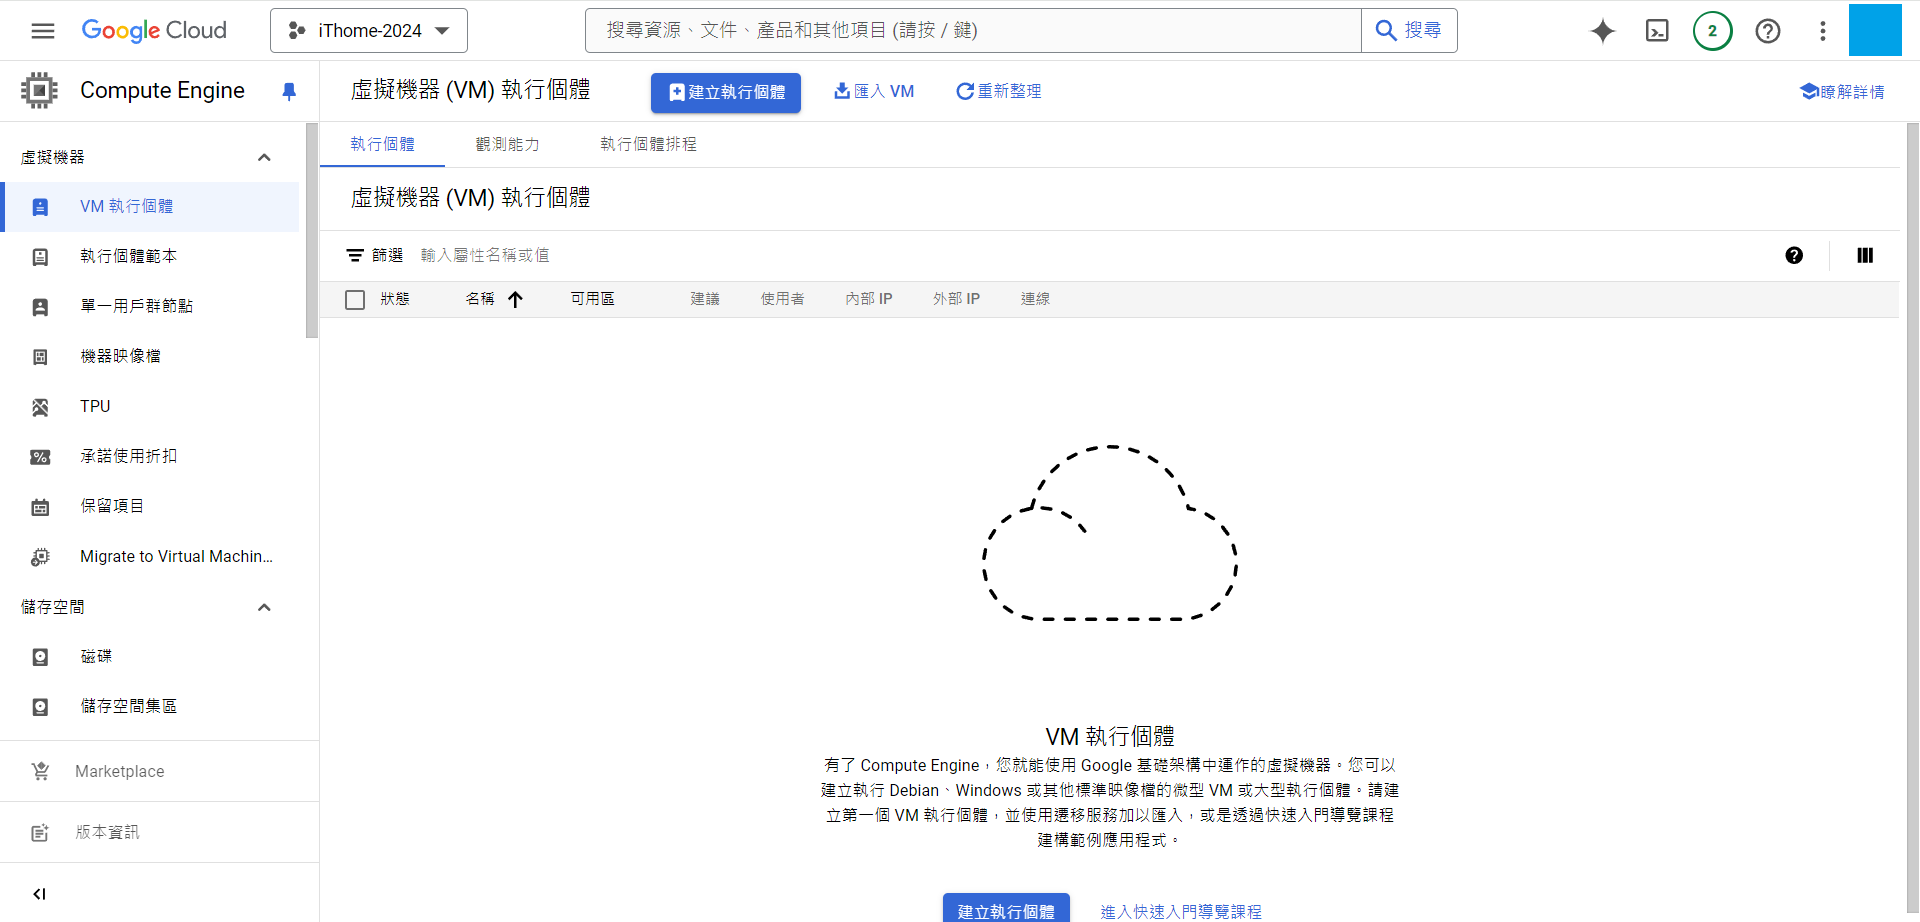The image size is (1920, 922).
Task: Collapse the 儲存空間 sidebar section
Action: (x=264, y=607)
